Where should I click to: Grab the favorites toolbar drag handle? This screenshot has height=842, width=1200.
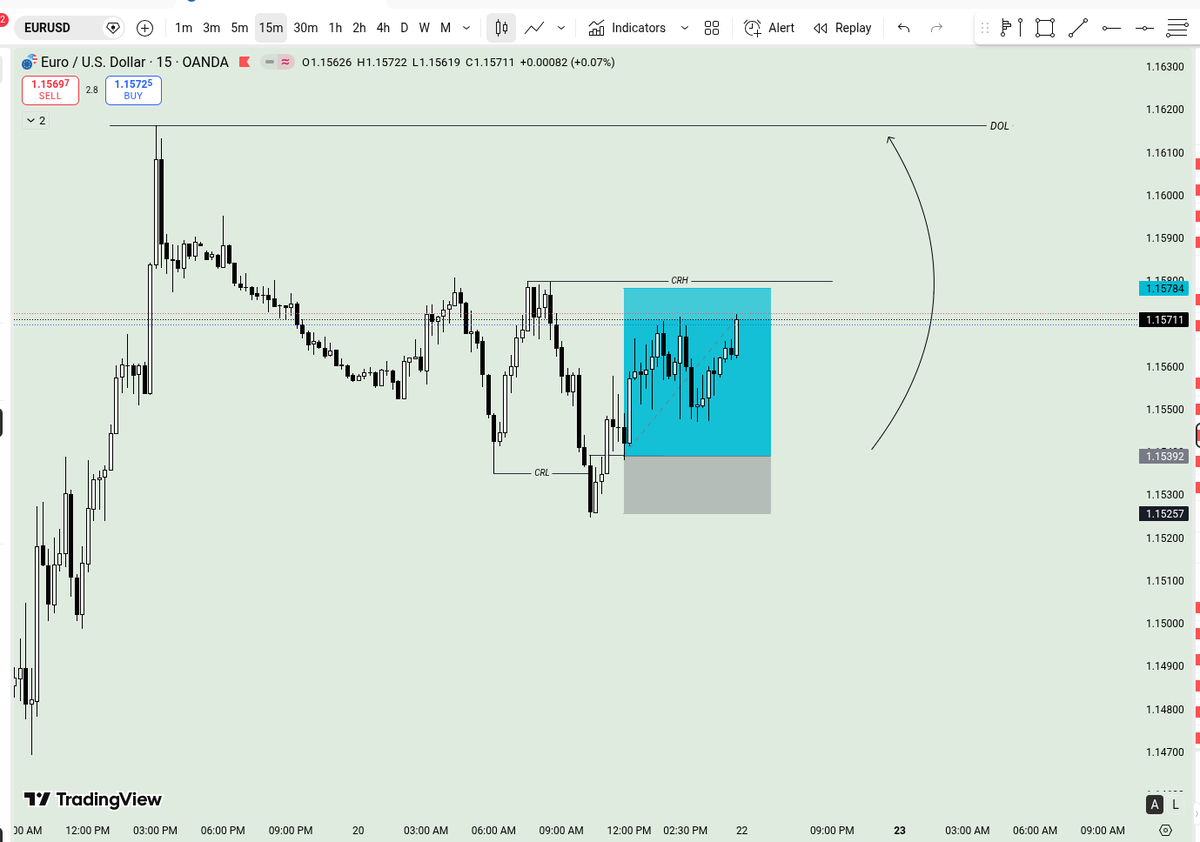pyautogui.click(x=986, y=28)
